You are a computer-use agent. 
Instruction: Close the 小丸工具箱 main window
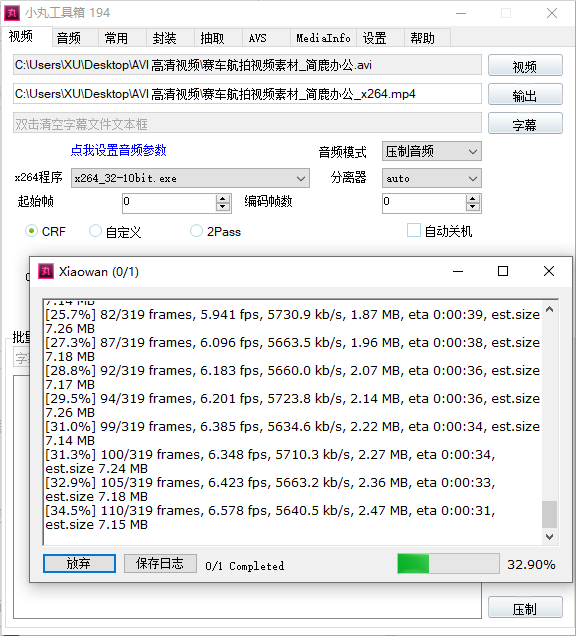click(x=552, y=13)
